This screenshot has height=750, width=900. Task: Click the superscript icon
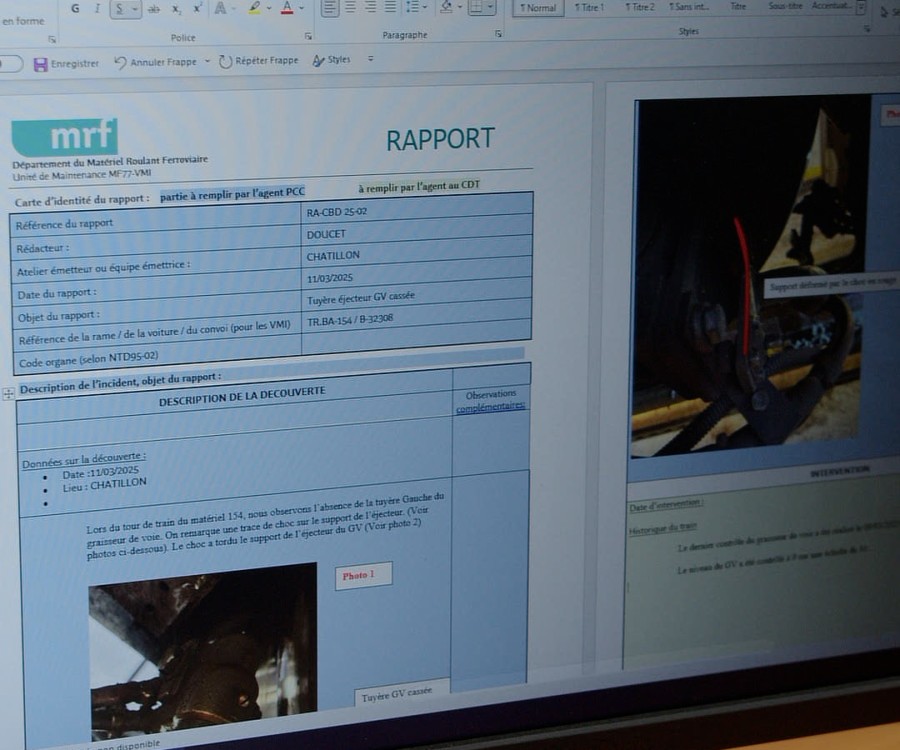(x=197, y=8)
